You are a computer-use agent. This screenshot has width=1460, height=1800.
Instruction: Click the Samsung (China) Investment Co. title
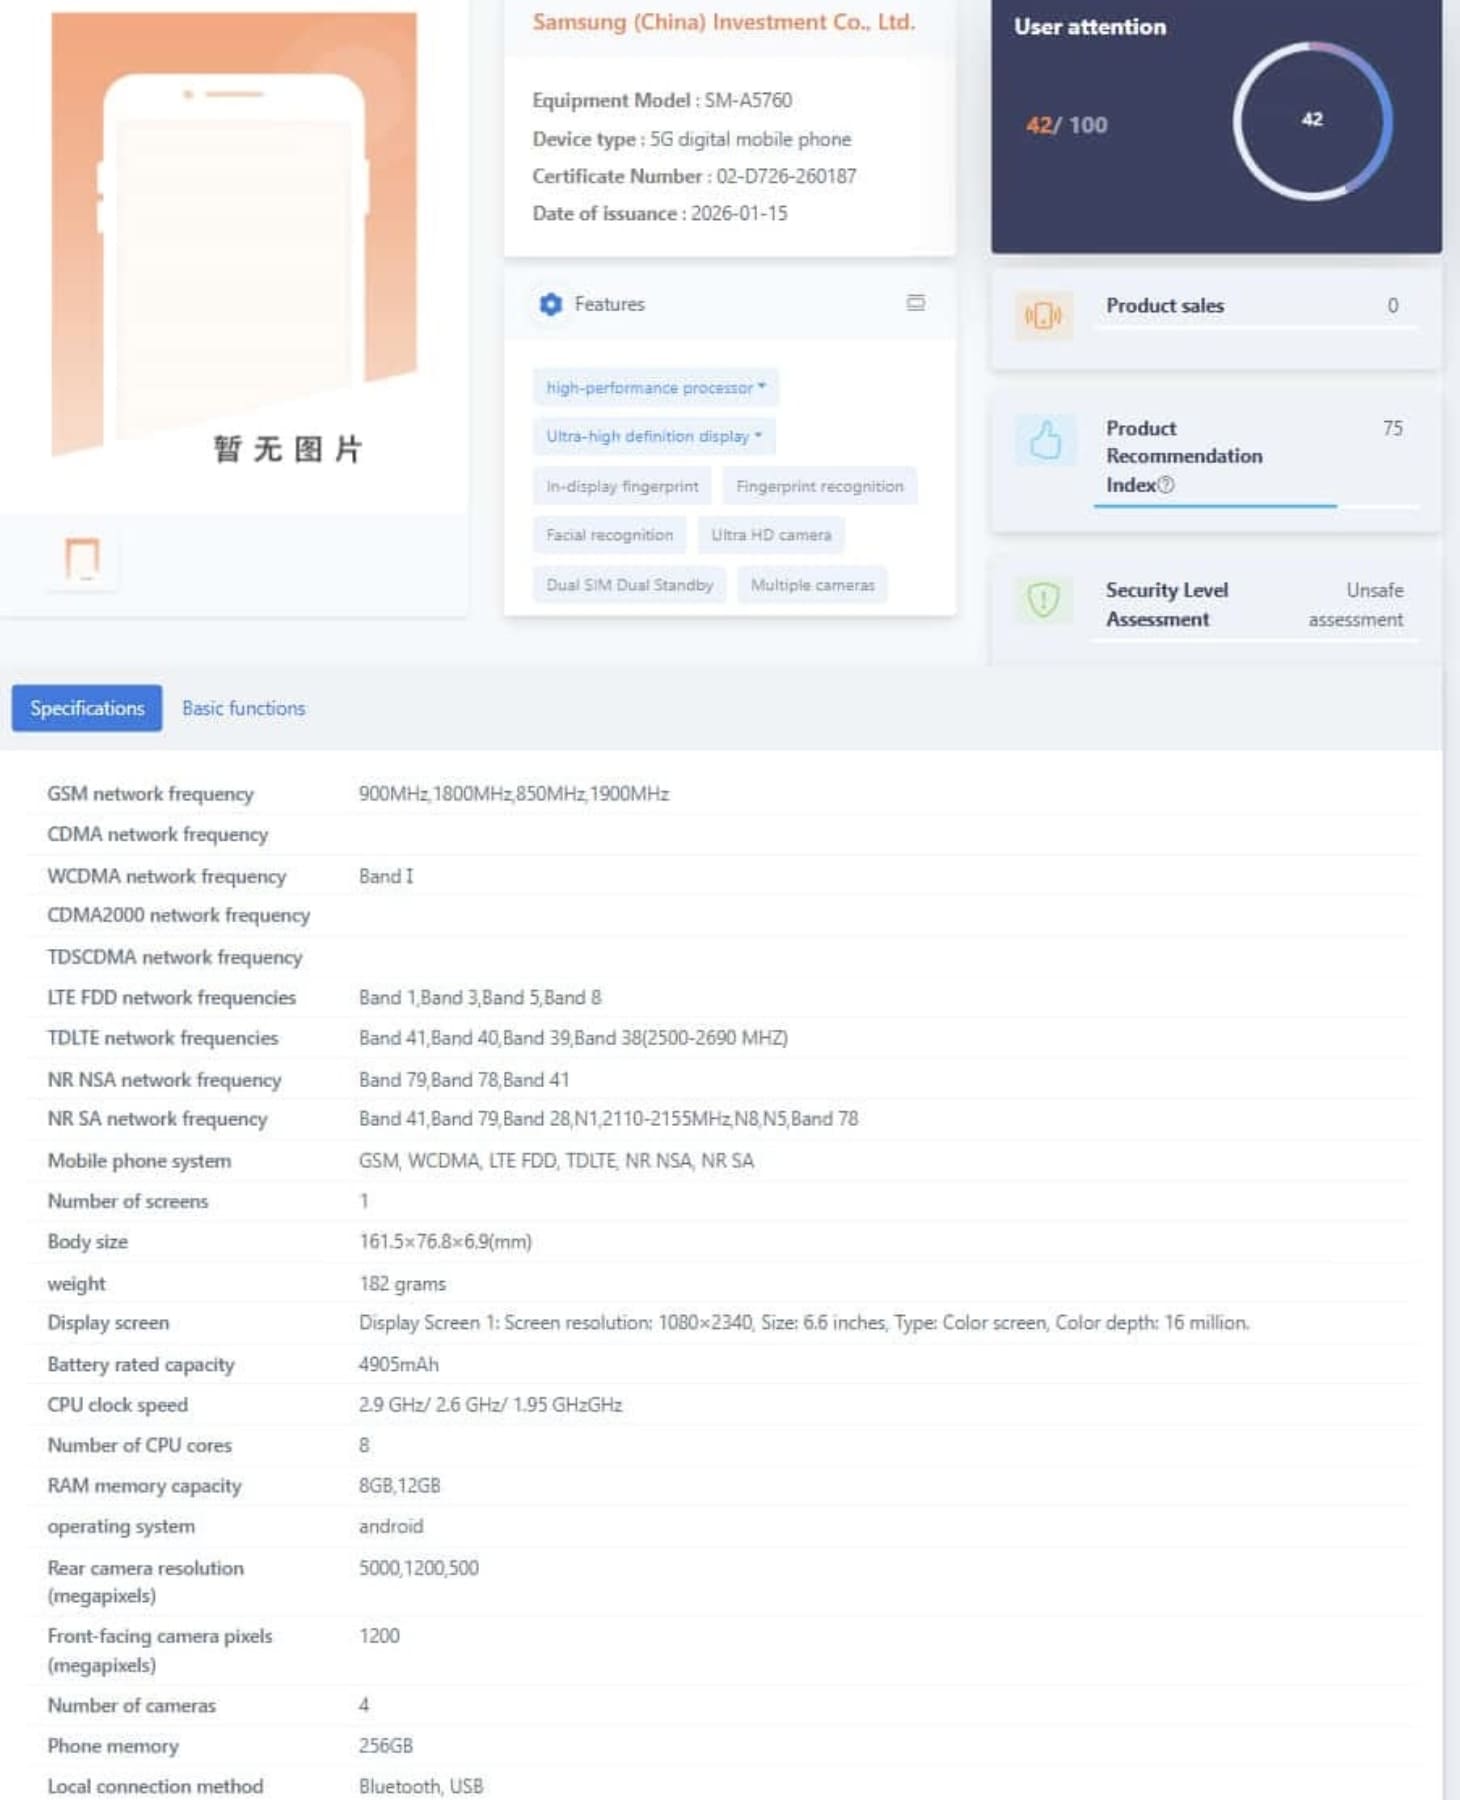tap(723, 22)
